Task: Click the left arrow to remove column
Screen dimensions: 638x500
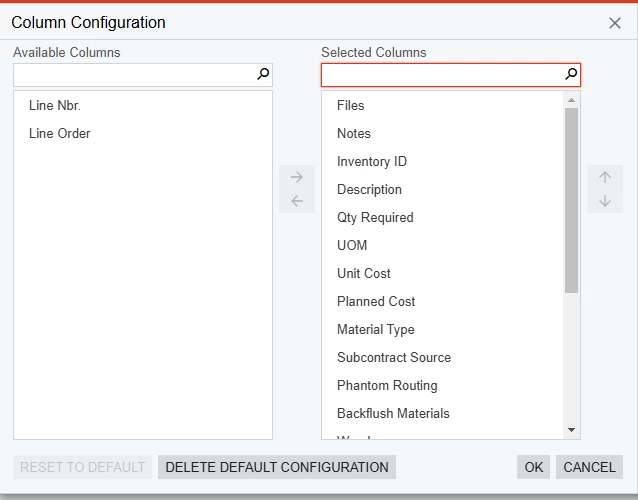Action: (x=296, y=201)
